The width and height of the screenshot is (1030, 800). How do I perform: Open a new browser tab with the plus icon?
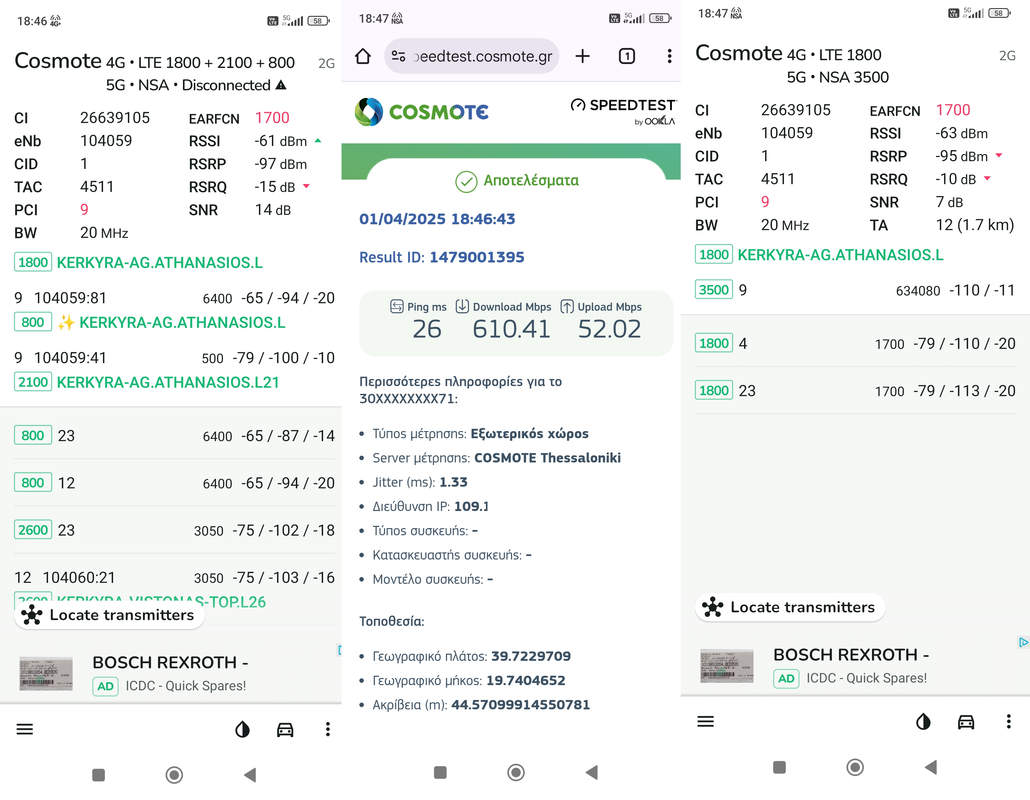coord(583,56)
